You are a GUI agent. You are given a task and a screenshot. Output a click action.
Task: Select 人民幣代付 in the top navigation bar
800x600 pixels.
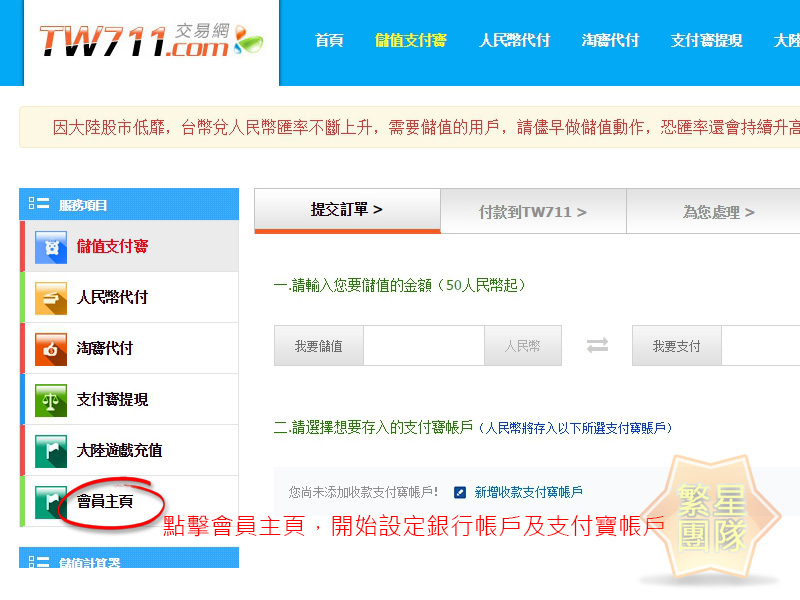pos(514,41)
